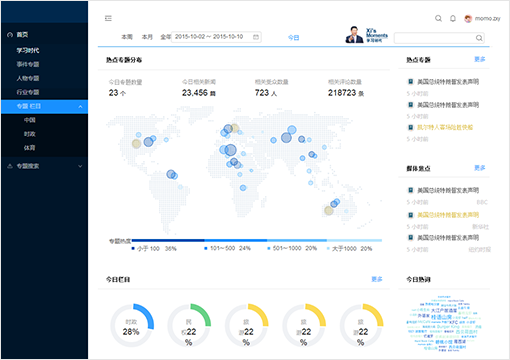Open notifications bell icon
This screenshot has height=360, width=510.
453,18
